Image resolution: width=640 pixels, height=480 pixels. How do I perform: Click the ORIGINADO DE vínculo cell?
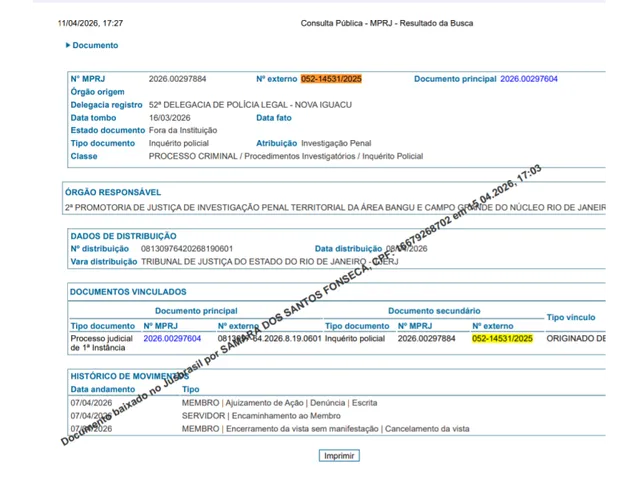pos(576,338)
